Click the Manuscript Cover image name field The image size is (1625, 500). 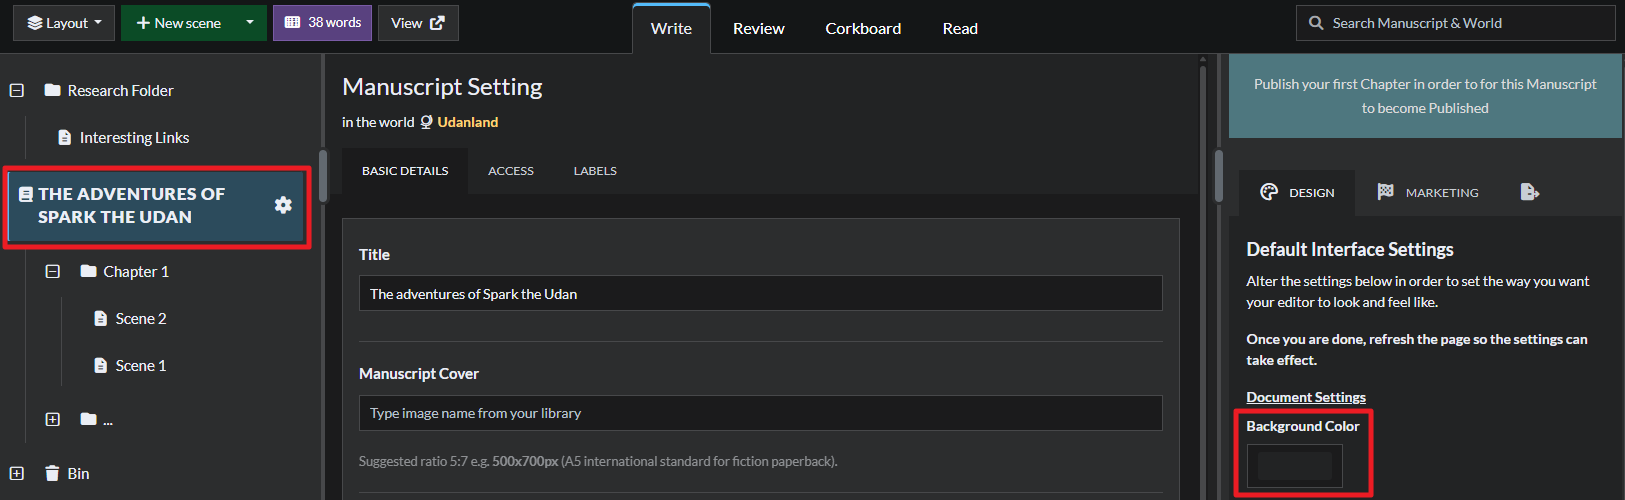(760, 413)
